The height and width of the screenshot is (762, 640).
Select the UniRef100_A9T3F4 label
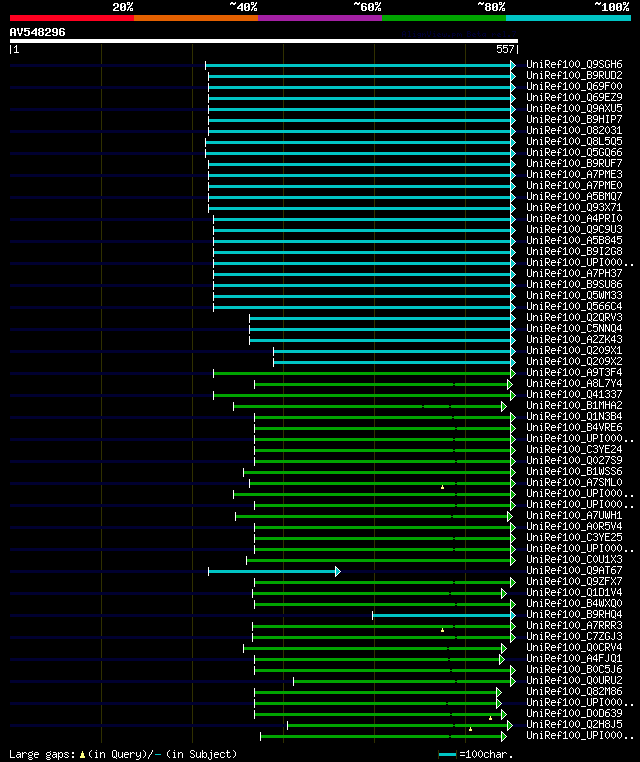point(574,372)
